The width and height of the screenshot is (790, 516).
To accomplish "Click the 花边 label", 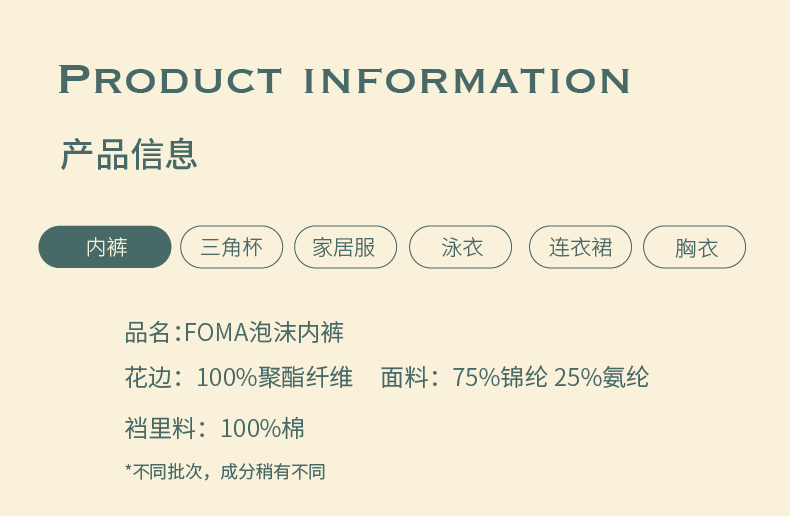I will click(148, 378).
